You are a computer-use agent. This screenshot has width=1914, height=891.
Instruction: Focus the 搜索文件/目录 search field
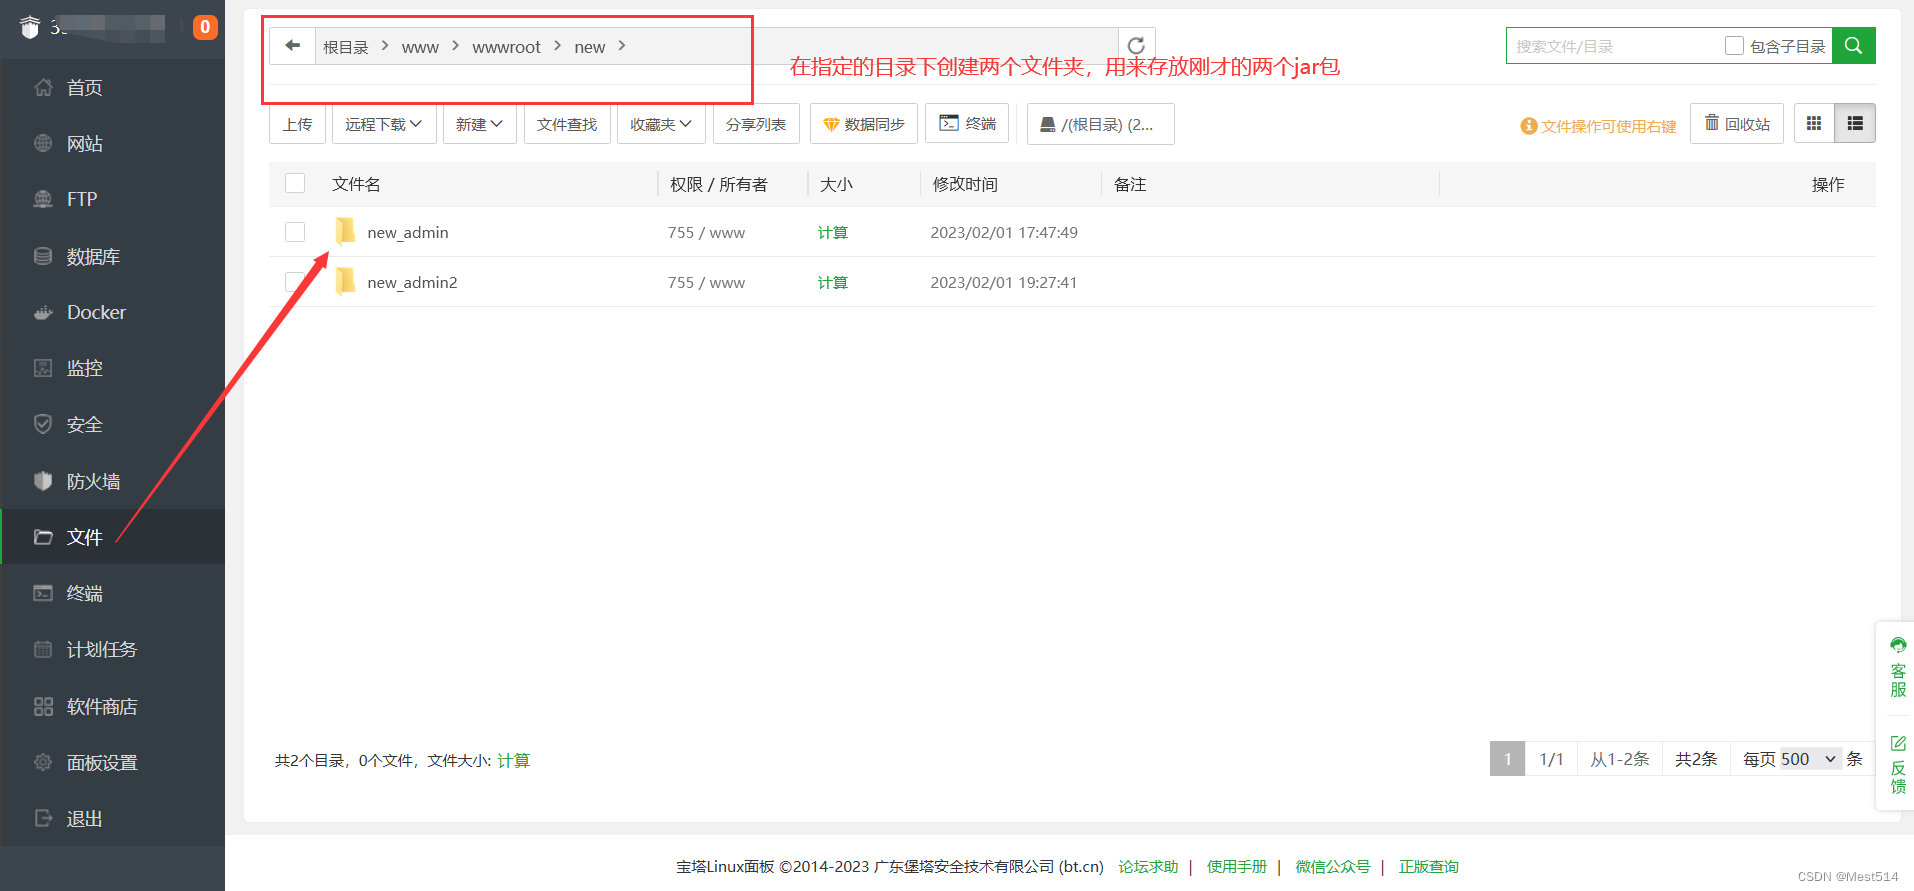coord(1612,46)
